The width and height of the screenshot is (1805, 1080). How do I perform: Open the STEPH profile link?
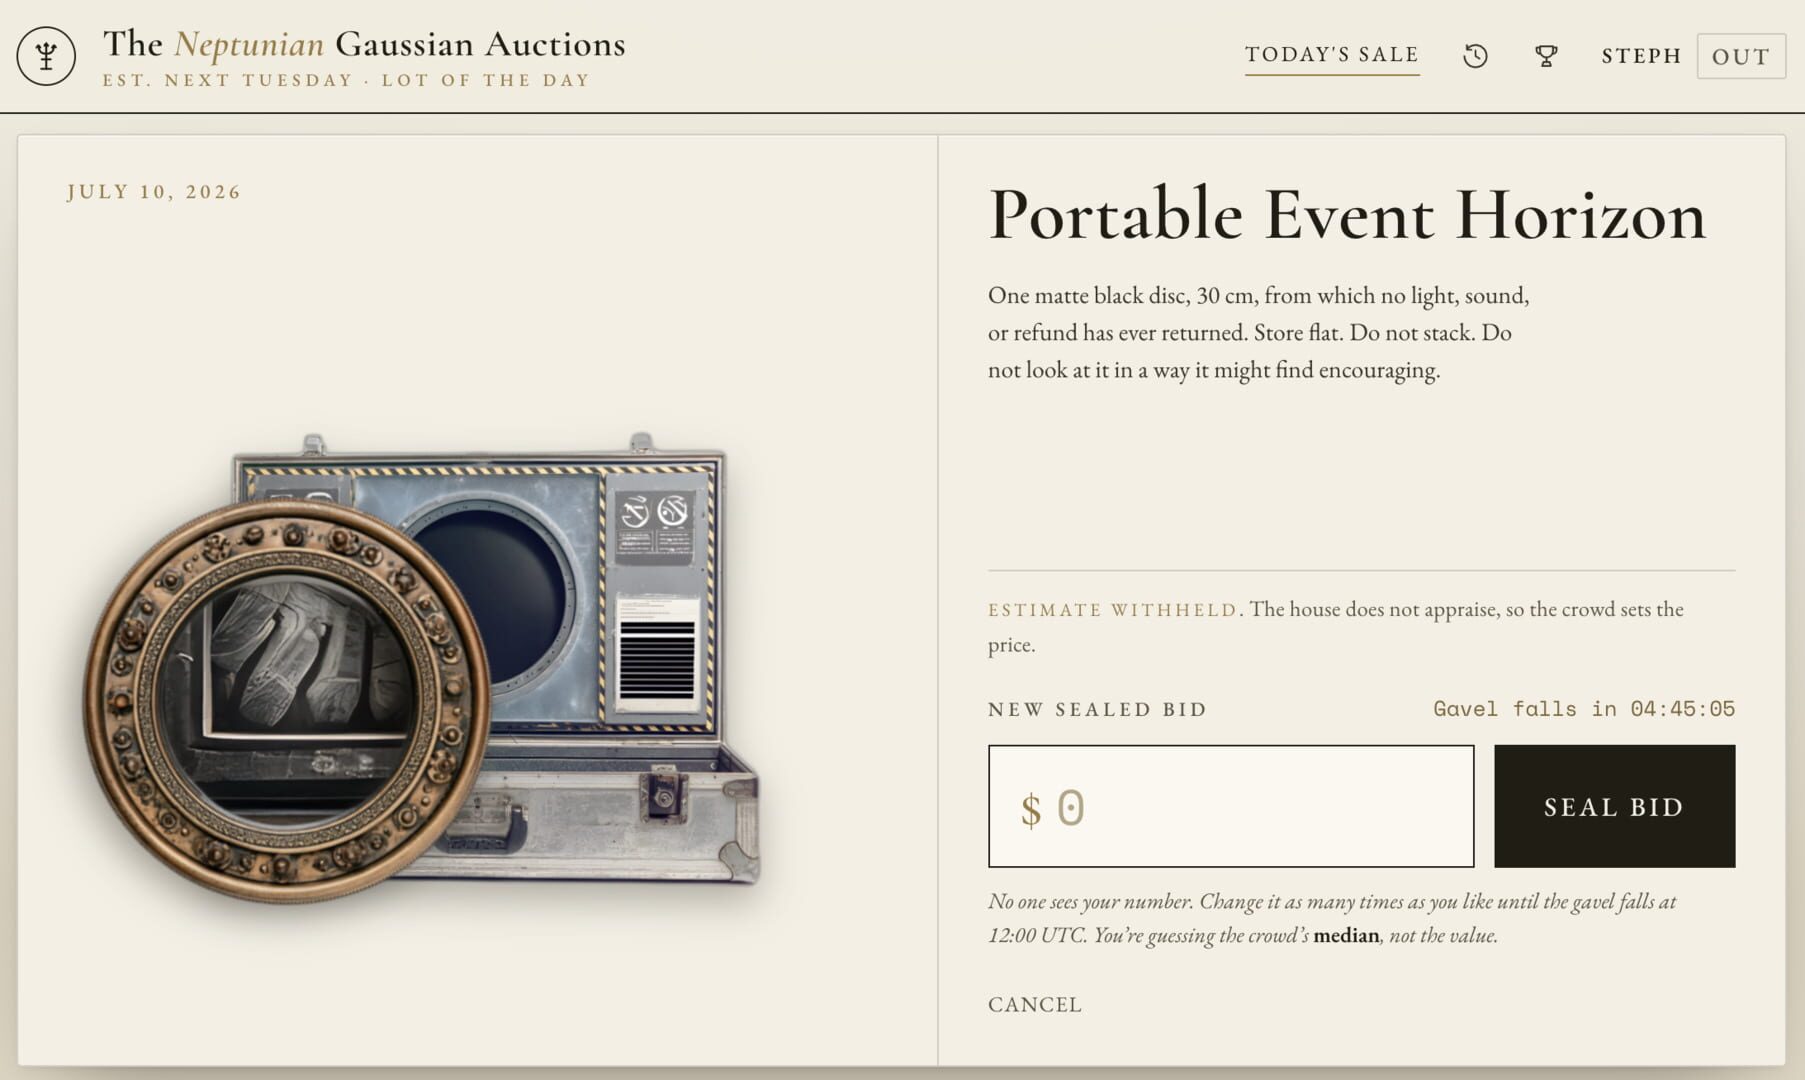pos(1641,56)
